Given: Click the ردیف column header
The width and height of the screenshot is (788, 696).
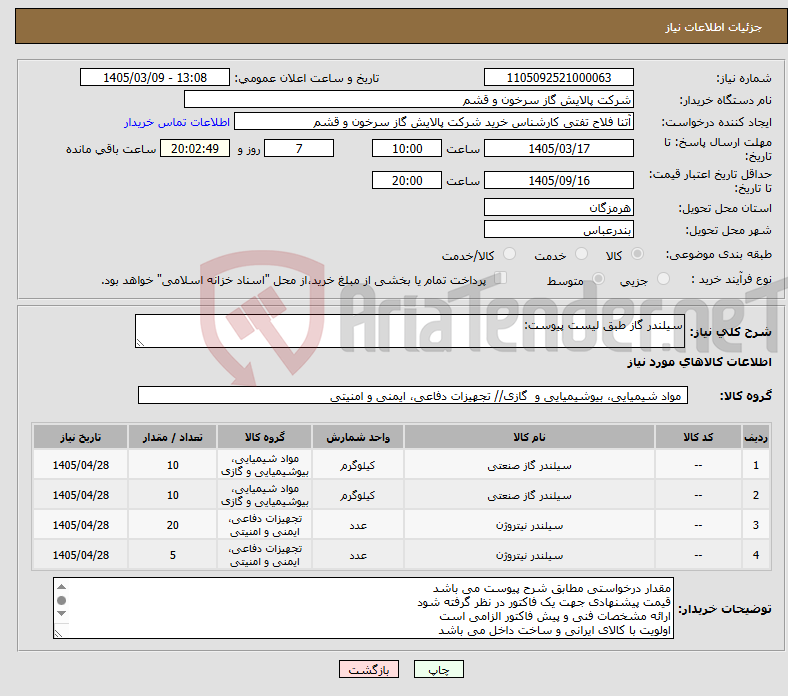Looking at the screenshot, I should pos(756,437).
